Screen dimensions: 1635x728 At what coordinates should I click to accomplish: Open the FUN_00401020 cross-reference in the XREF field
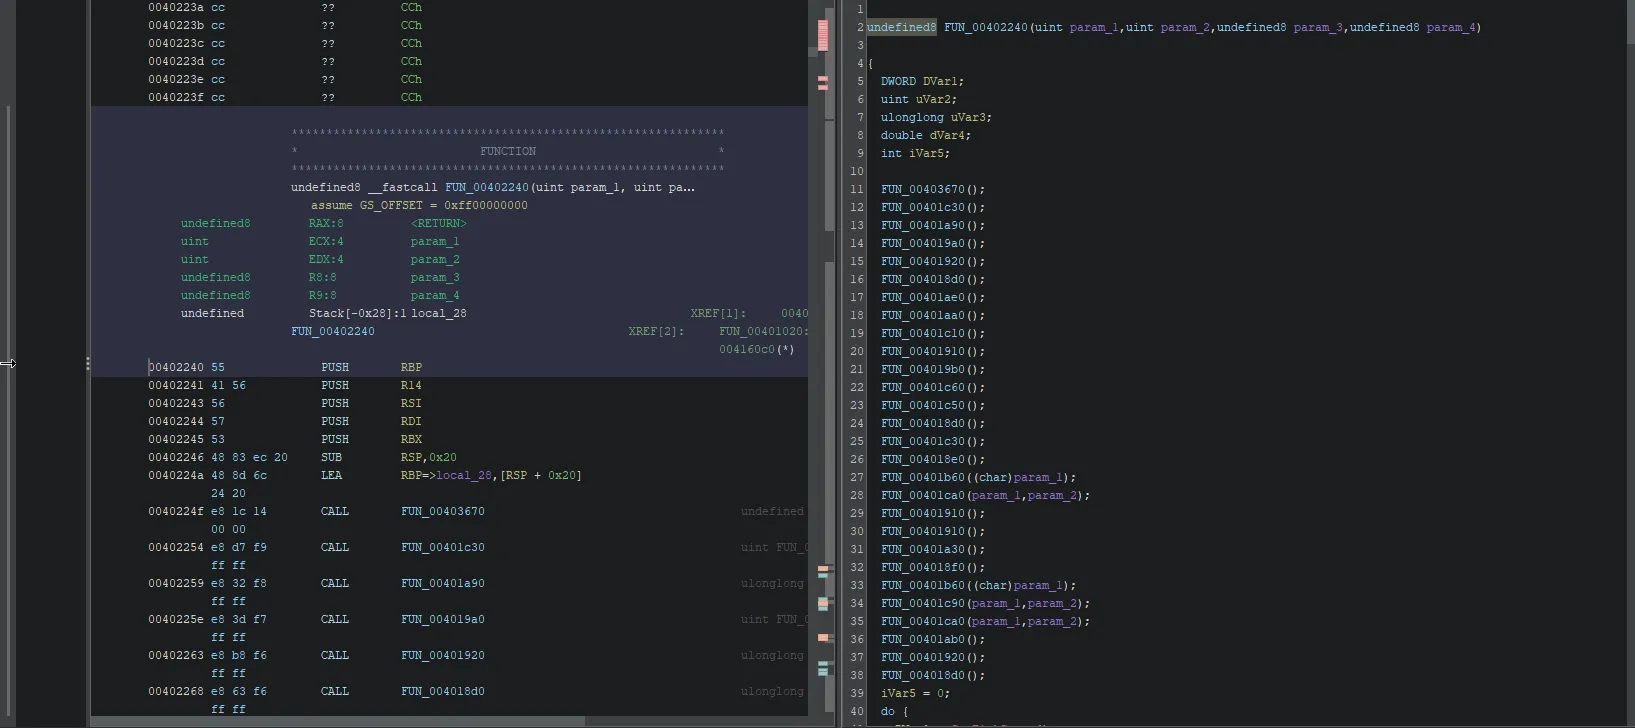click(763, 331)
